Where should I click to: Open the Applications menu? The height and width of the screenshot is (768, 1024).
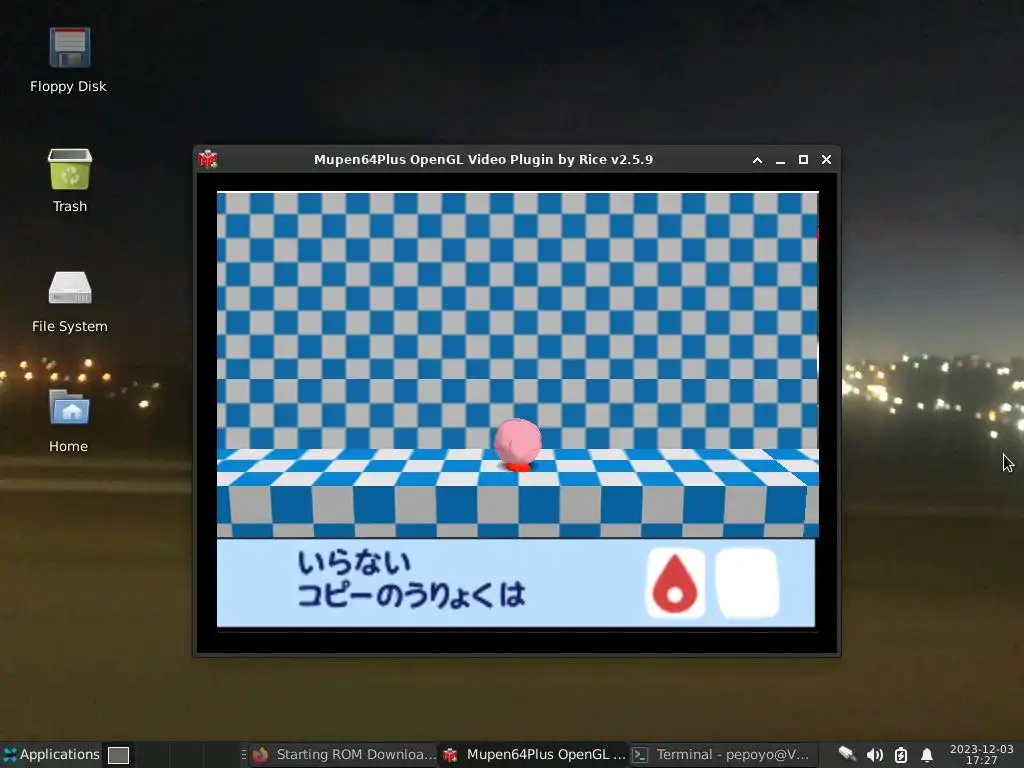point(52,754)
